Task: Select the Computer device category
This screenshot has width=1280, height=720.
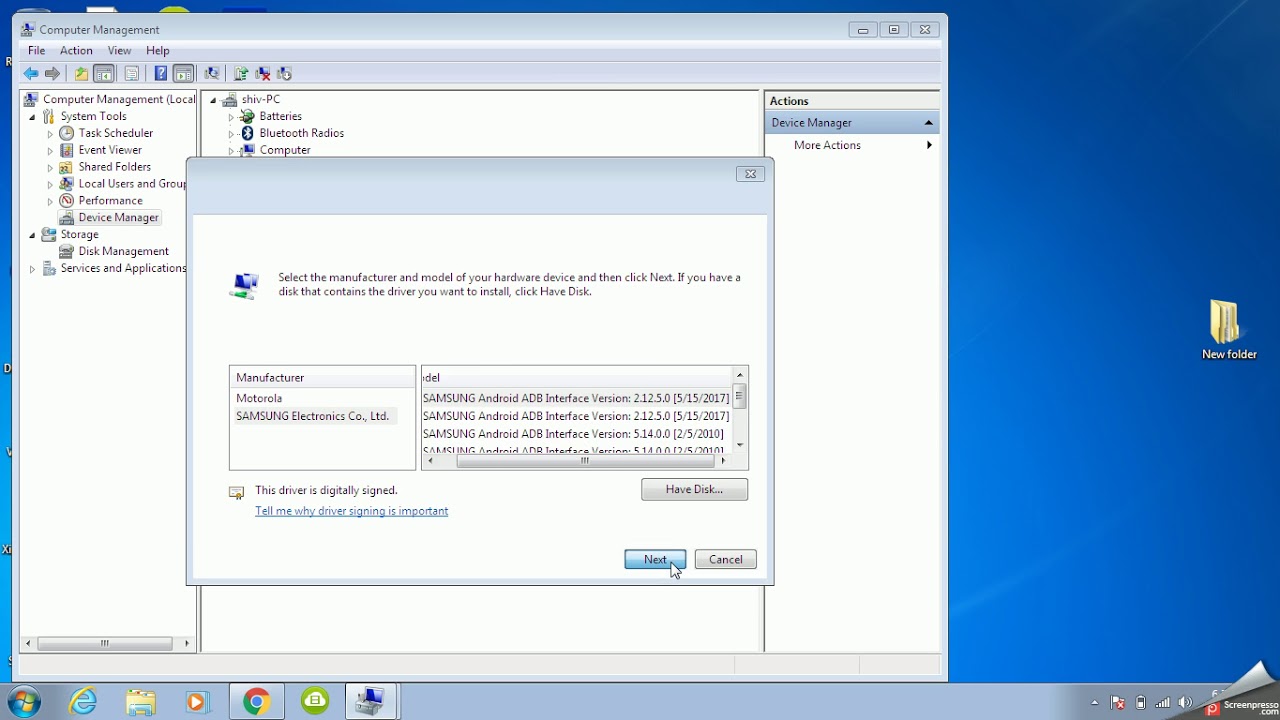Action: [x=285, y=150]
